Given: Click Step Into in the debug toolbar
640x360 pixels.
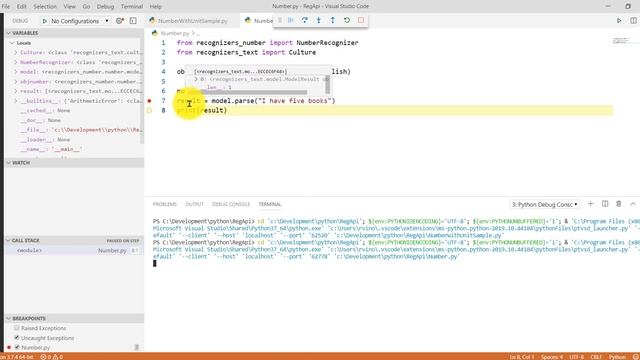Looking at the screenshot, I should (x=319, y=20).
